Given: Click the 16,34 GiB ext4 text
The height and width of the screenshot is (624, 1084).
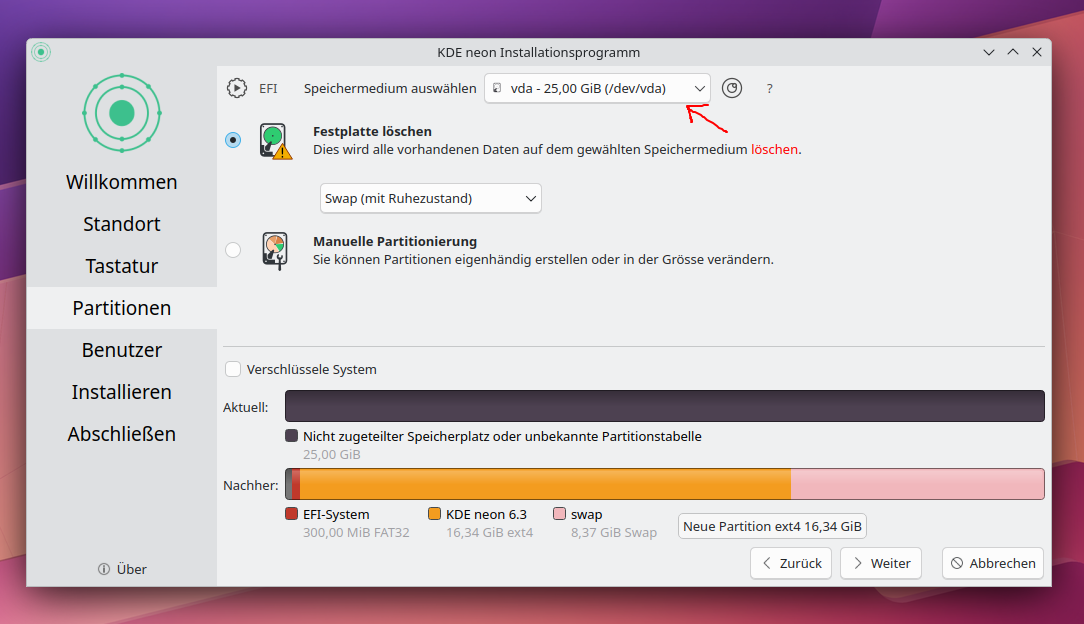Looking at the screenshot, I should coord(489,533).
